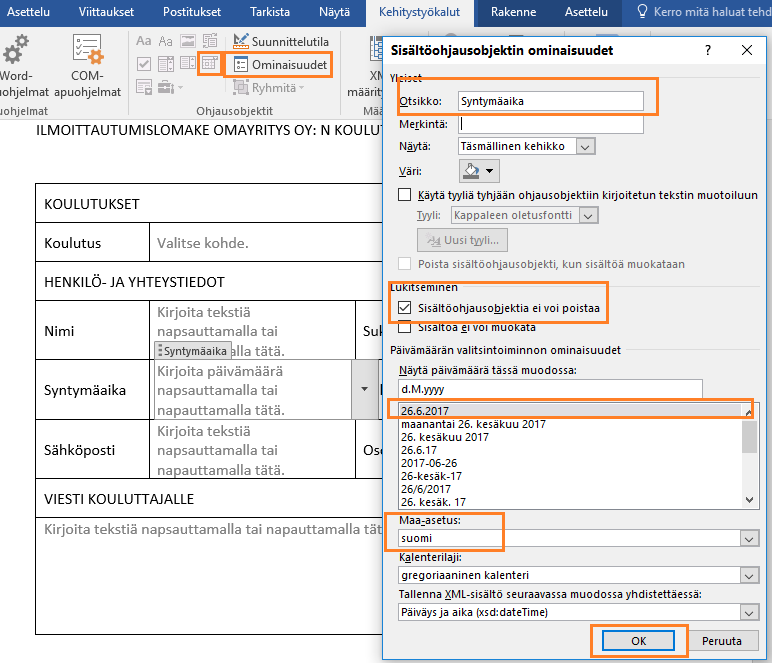Open the Väri color picker button
772x663 pixels.
478,171
